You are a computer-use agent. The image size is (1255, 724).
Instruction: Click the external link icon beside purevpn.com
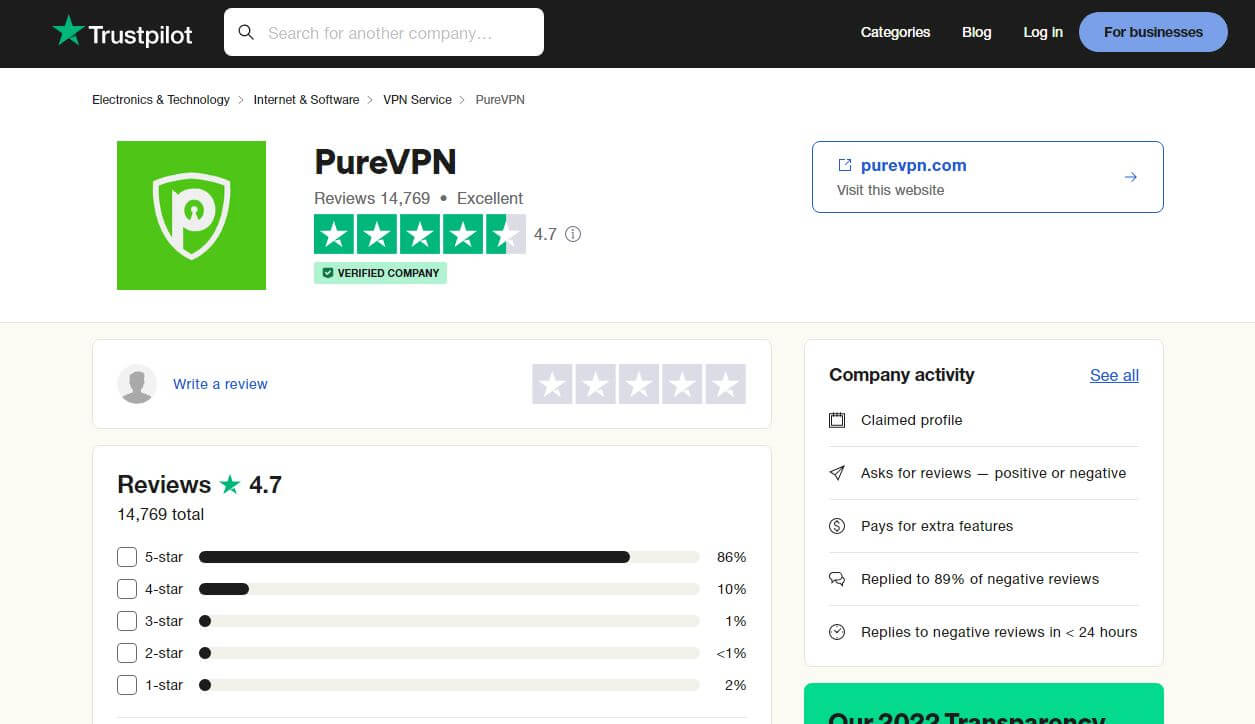[x=844, y=165]
